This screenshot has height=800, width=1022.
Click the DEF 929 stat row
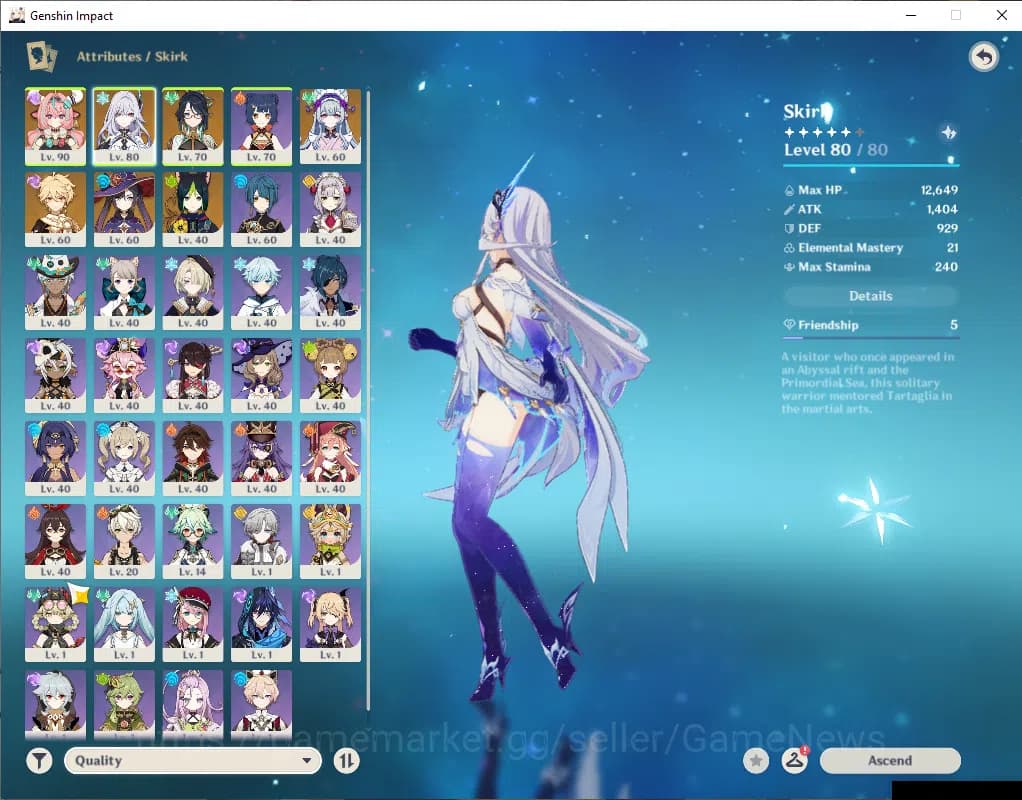[871, 228]
